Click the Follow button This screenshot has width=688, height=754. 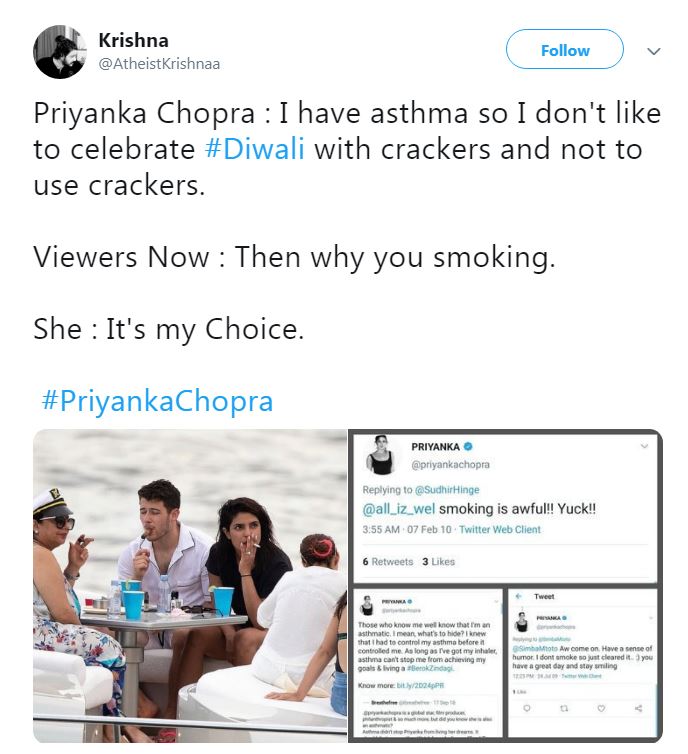tap(564, 50)
